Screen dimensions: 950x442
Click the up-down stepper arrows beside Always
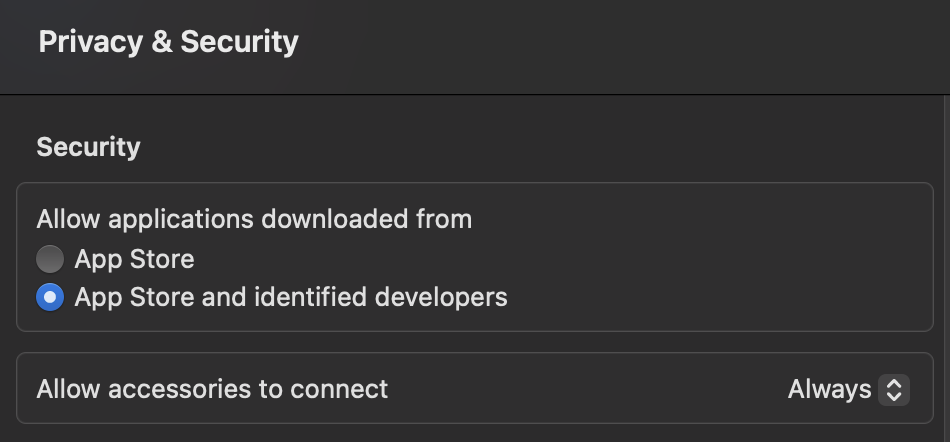(893, 389)
